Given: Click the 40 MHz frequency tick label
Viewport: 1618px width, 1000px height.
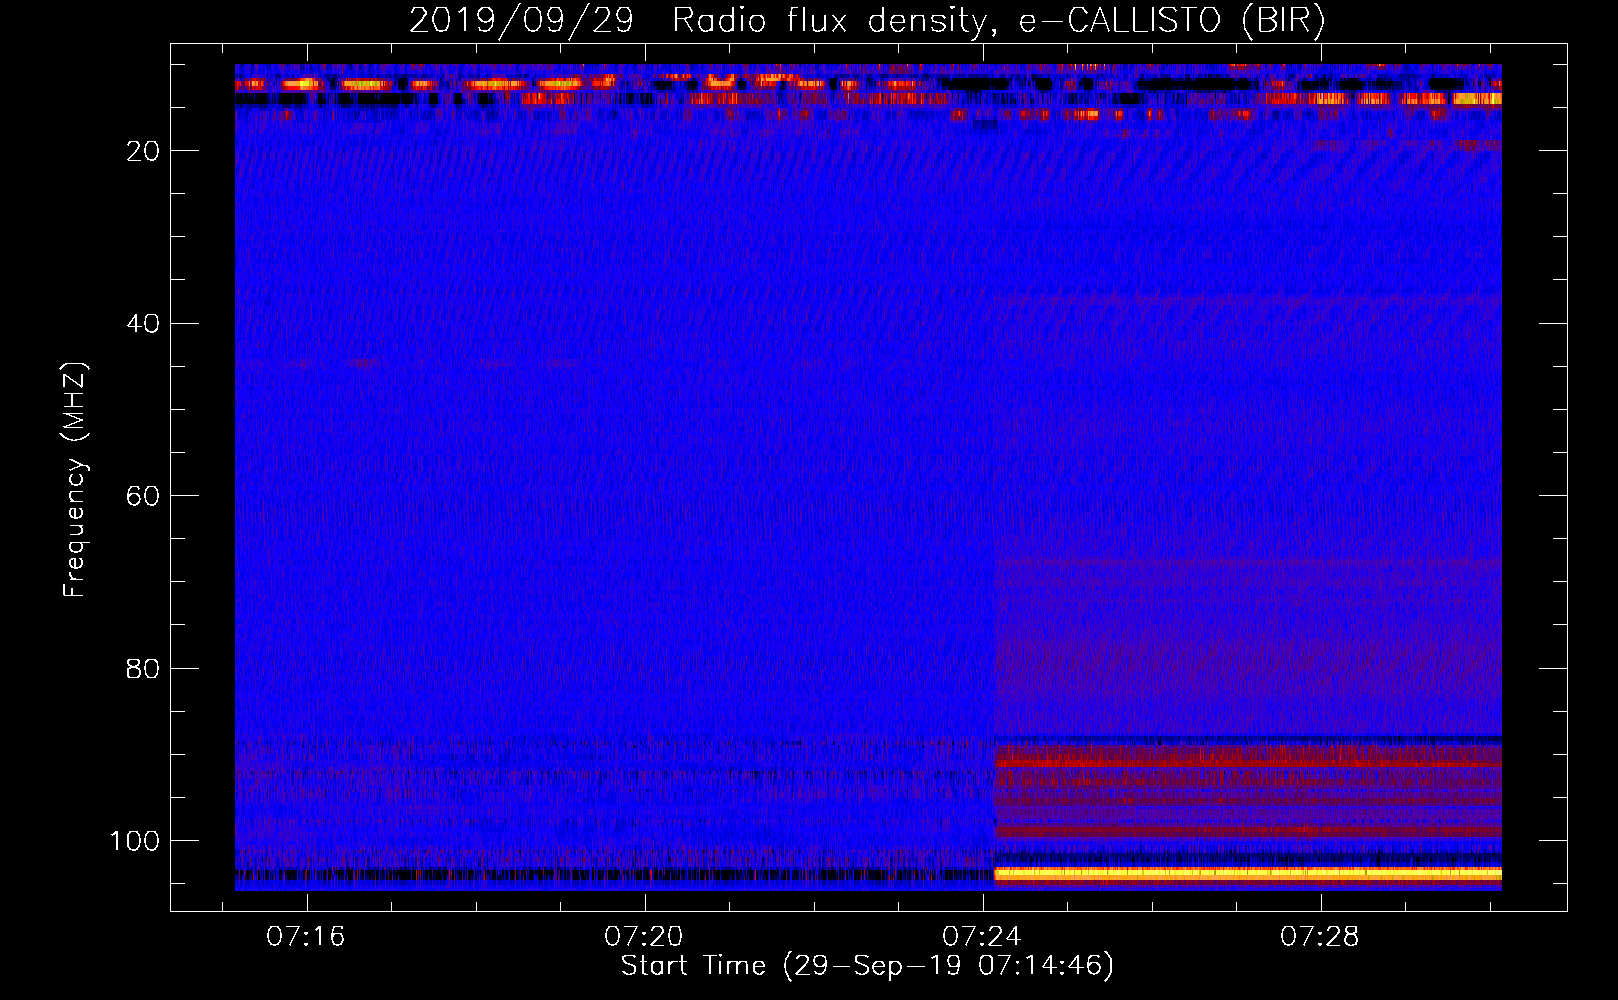Looking at the screenshot, I should pos(143,324).
